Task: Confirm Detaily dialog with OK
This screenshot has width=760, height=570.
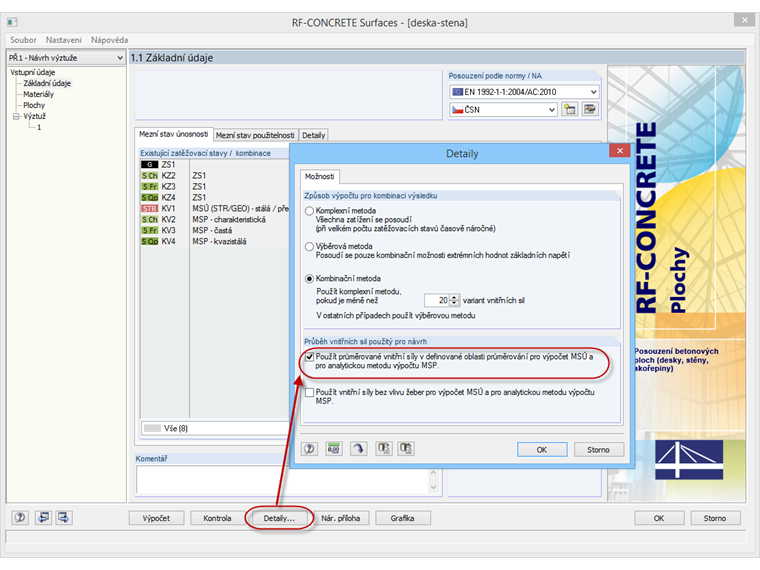Action: pos(542,450)
